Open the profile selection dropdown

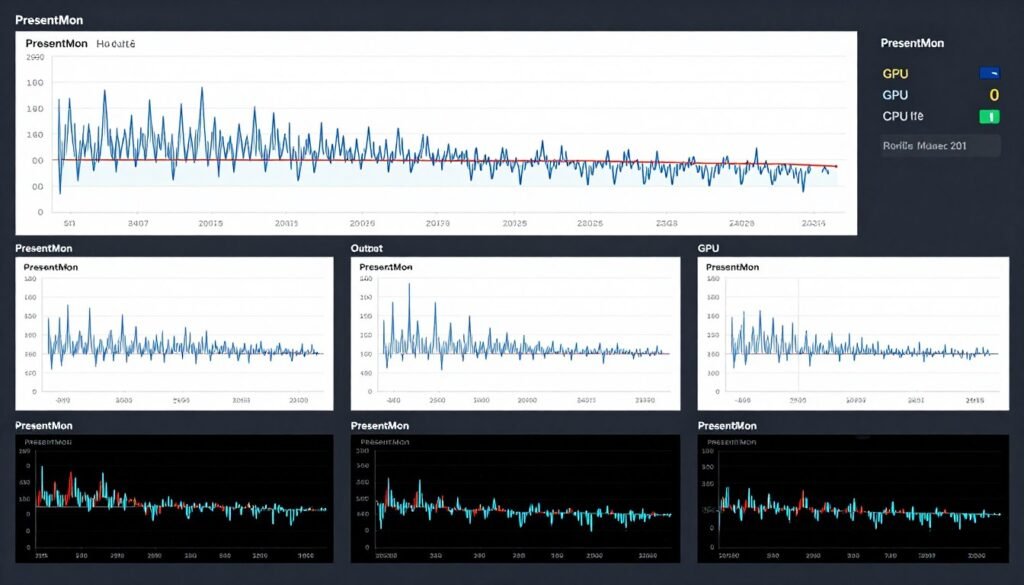938,145
